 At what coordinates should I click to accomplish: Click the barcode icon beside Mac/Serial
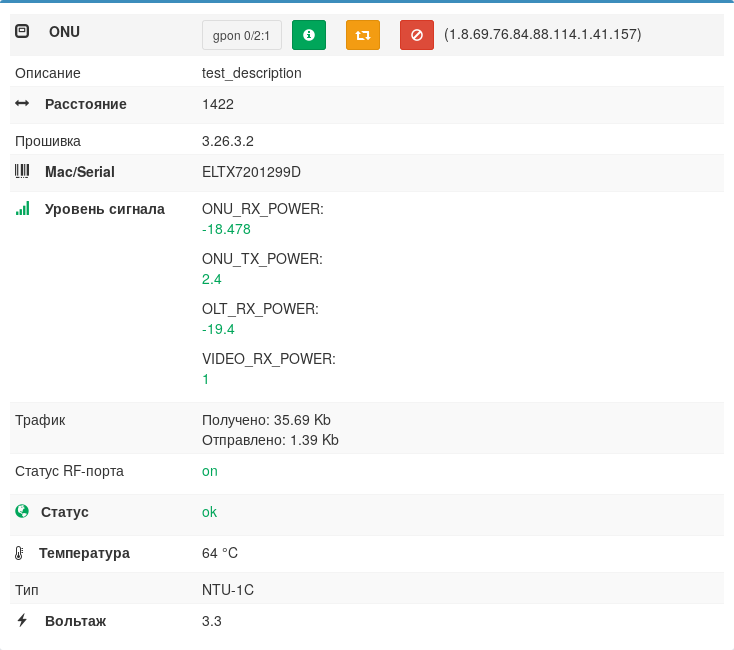(x=22, y=172)
